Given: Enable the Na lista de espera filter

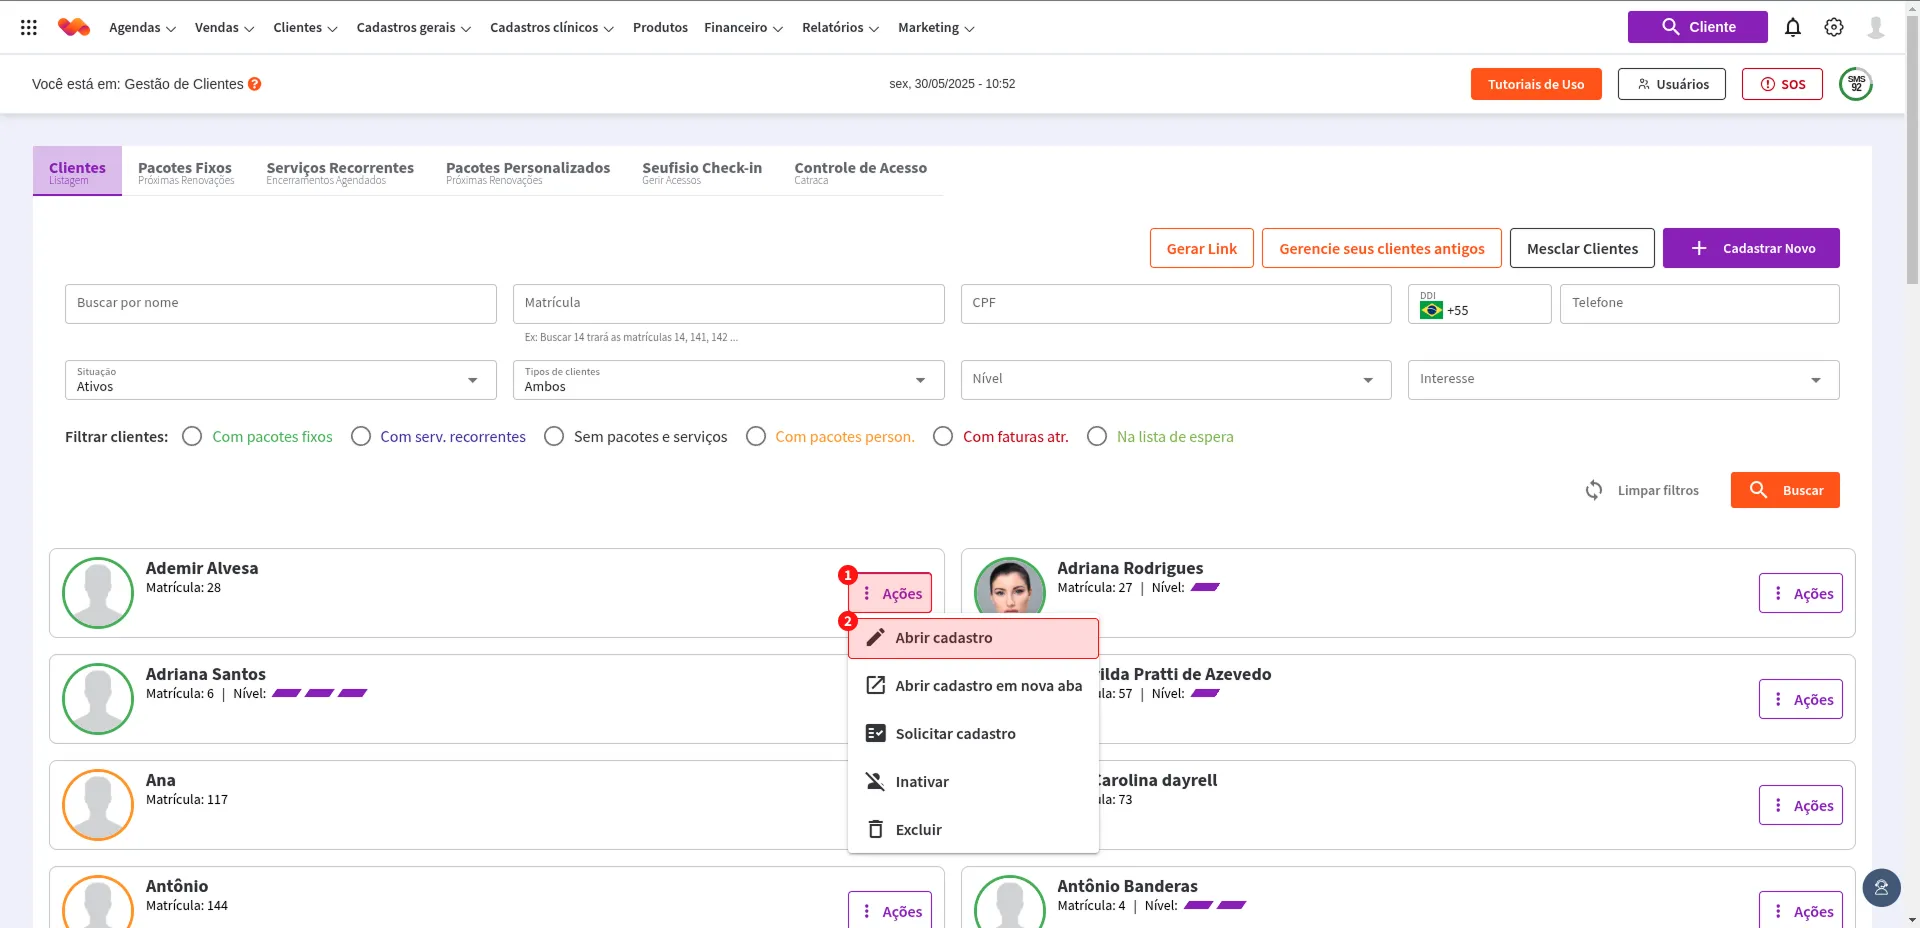Looking at the screenshot, I should point(1097,437).
